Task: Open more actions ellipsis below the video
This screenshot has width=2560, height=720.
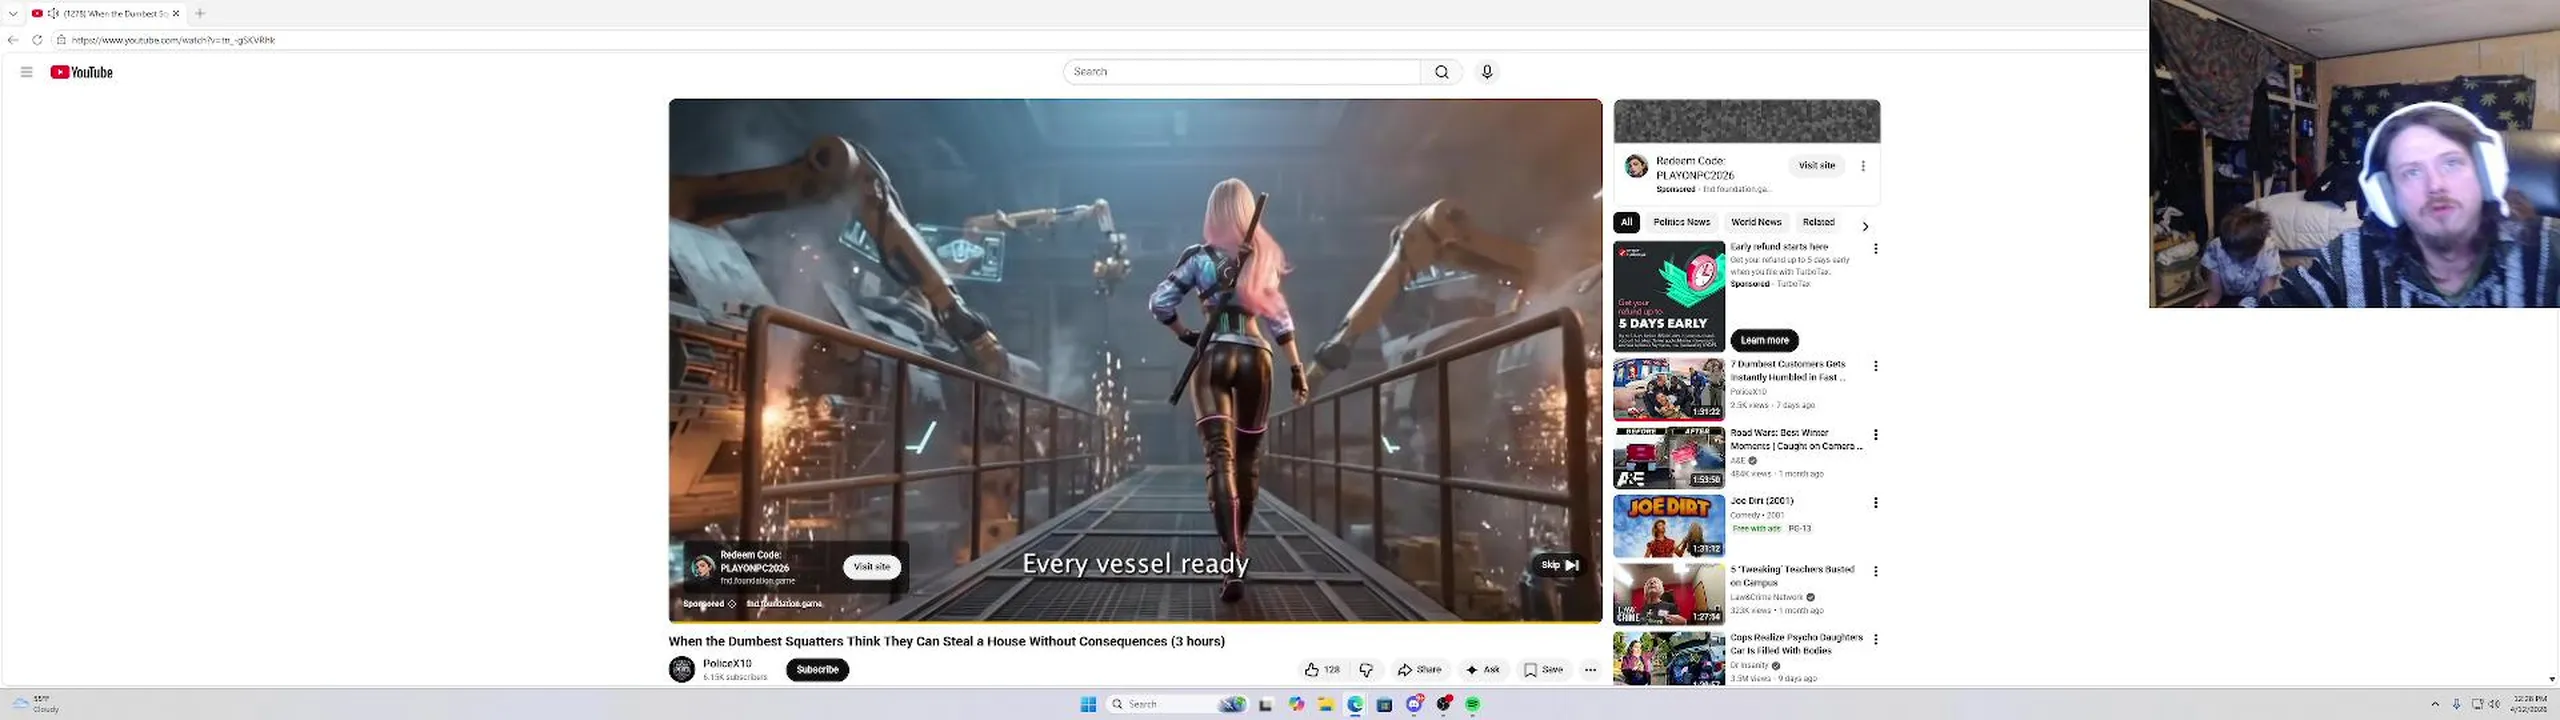Action: (1590, 670)
